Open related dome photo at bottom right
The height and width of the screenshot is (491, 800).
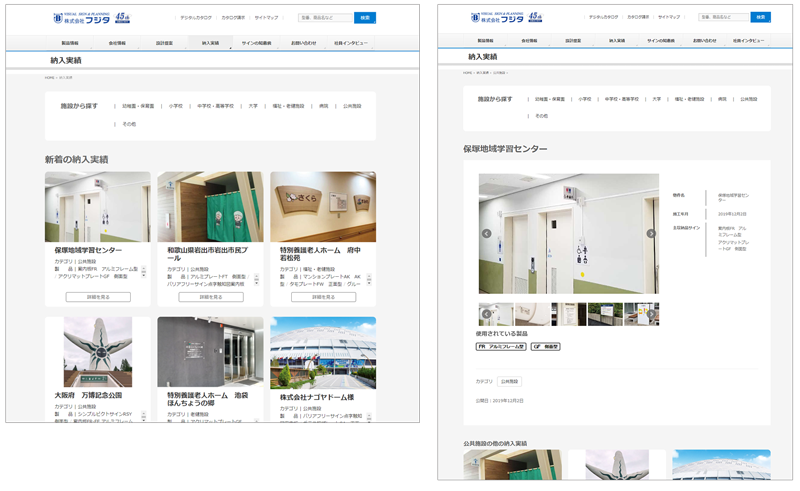point(721,464)
